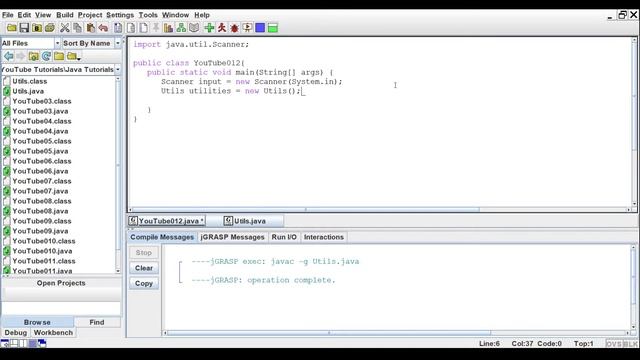Click the Print toolbar icon
Screen dimensions: 640x360
(x=50, y=28)
